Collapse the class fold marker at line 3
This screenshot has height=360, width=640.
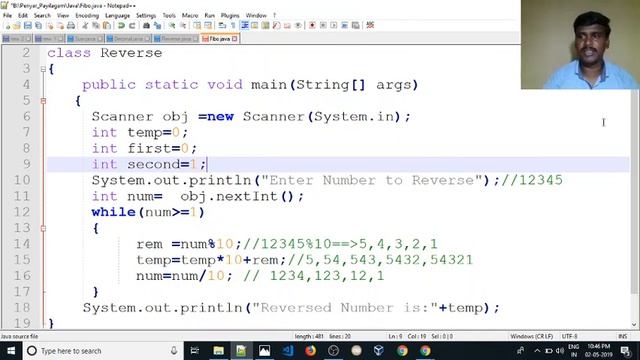43,69
